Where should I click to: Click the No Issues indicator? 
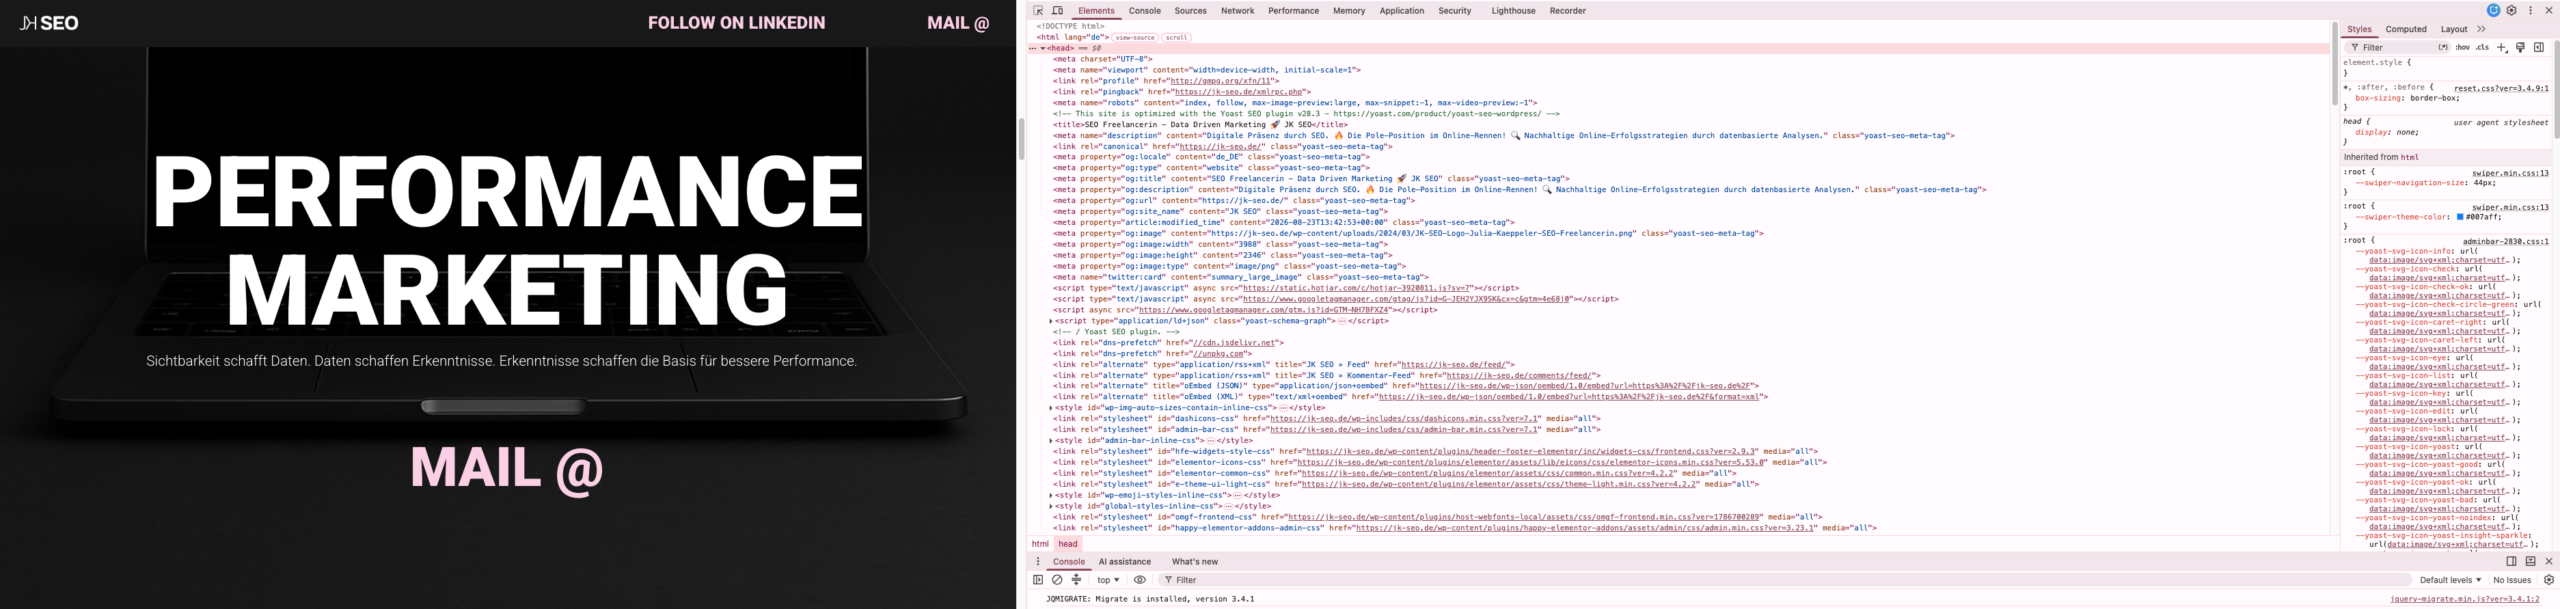click(x=2512, y=580)
